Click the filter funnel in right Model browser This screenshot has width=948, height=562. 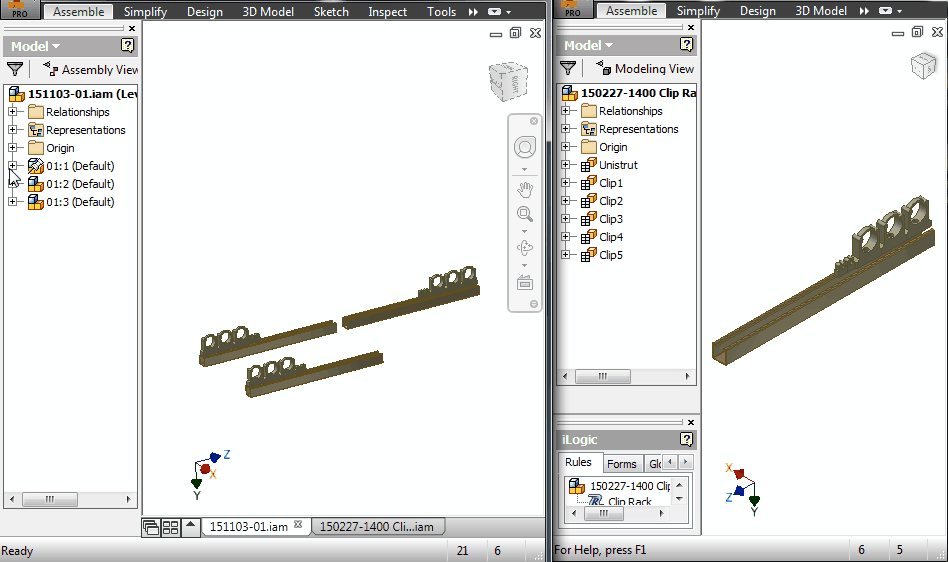point(568,68)
